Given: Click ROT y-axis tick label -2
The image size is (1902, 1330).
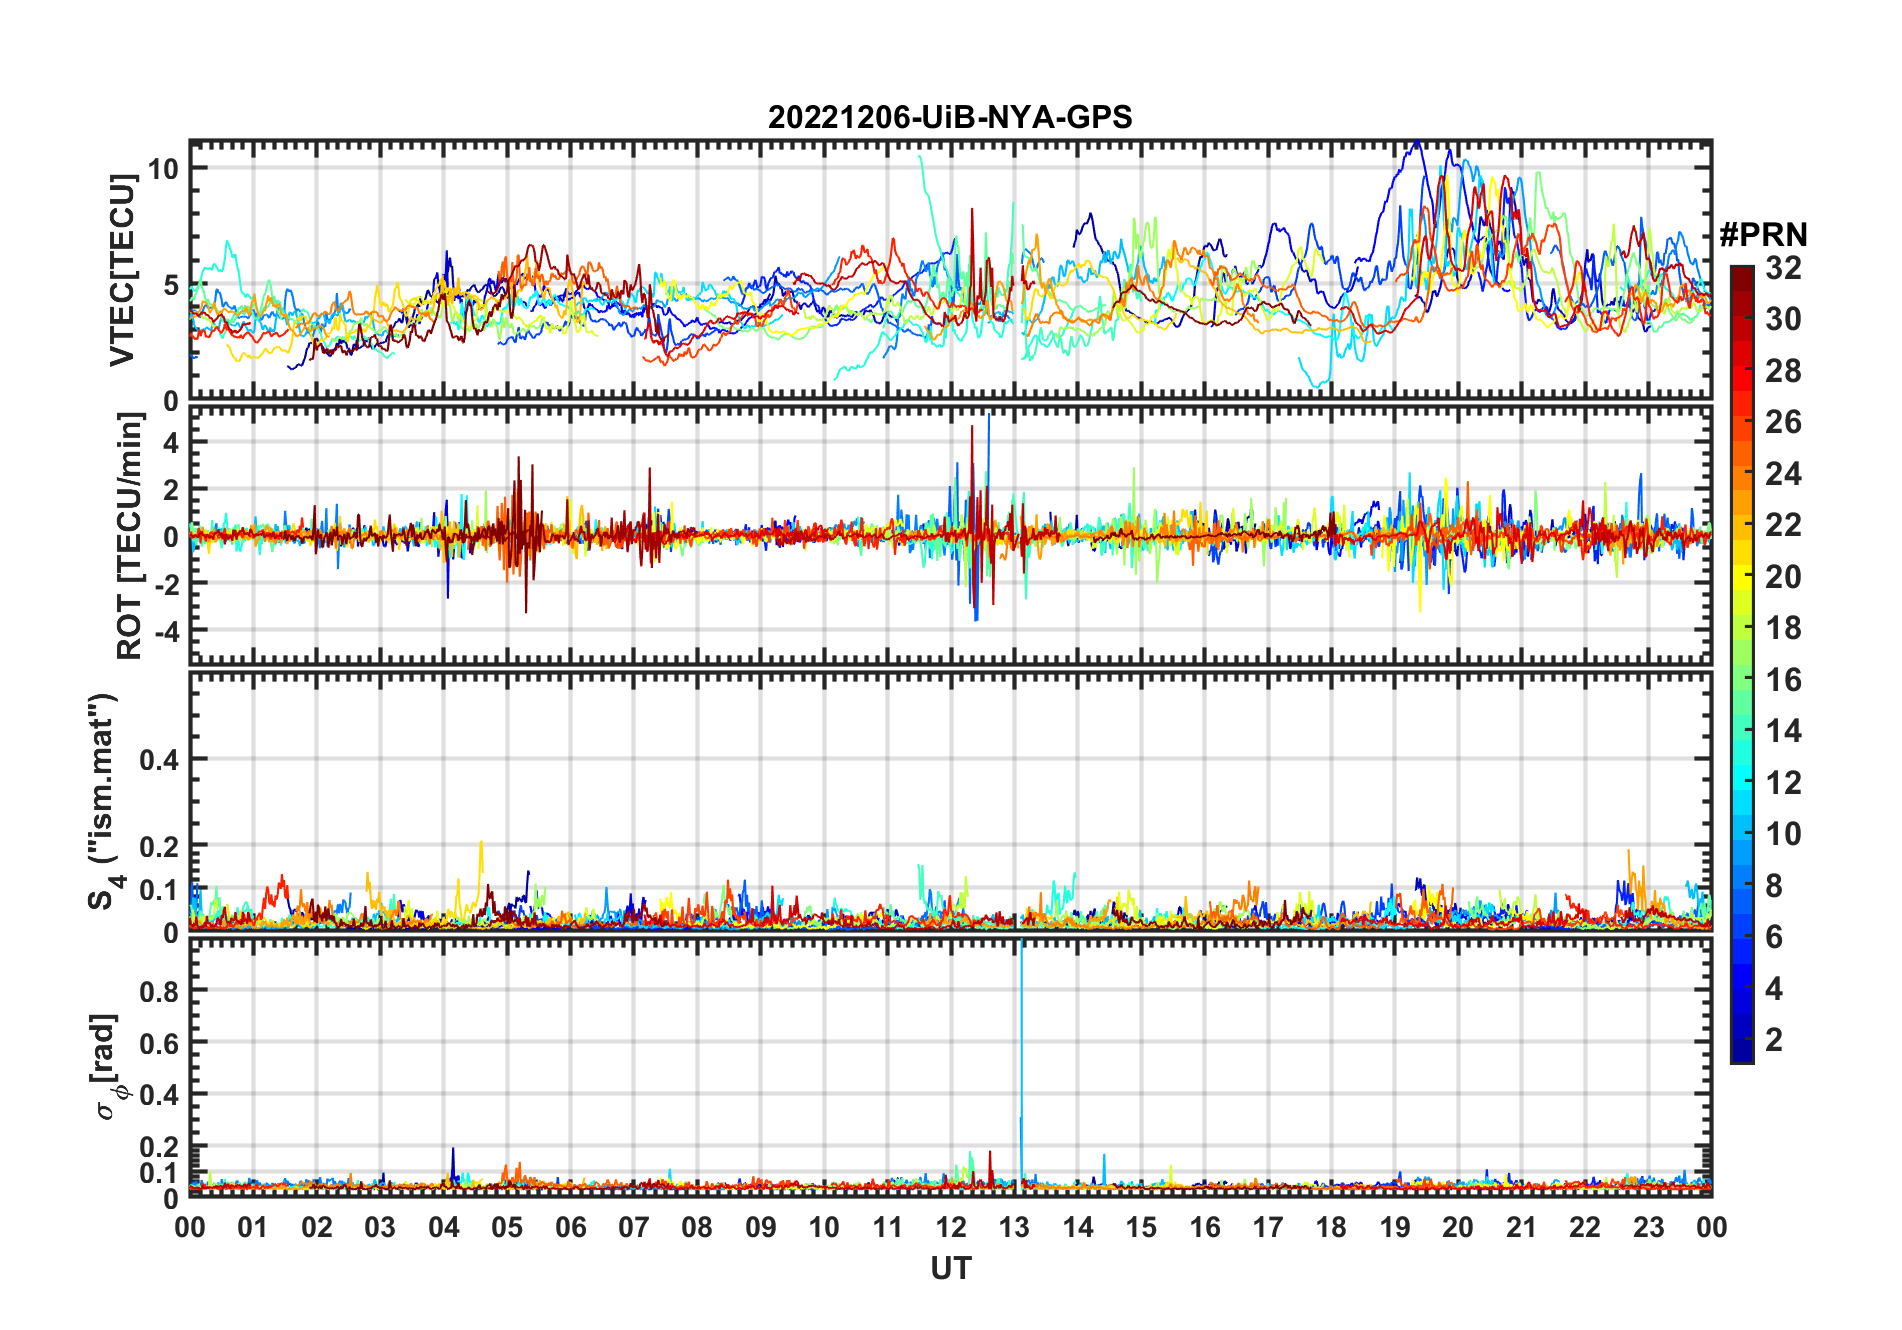Looking at the screenshot, I should tap(165, 585).
